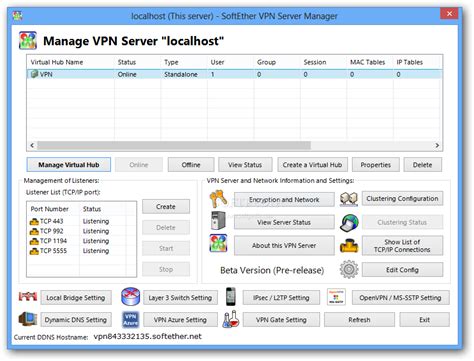474x361 pixels.
Task: Click the hub list horizontal scrollbar thumb
Action: 174,145
